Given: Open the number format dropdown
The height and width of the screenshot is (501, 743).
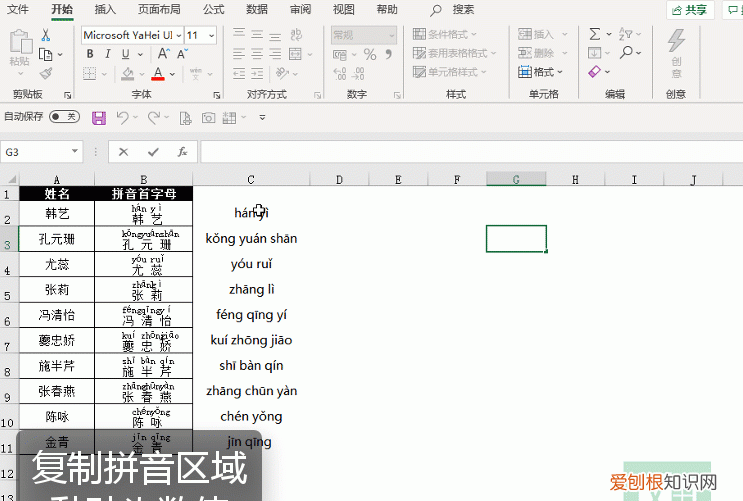Looking at the screenshot, I should click(392, 35).
